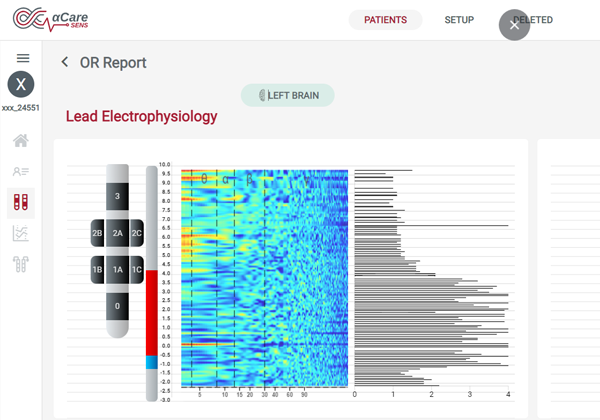Image resolution: width=600 pixels, height=420 pixels.
Task: Go to Home via sidebar icon
Action: pyautogui.click(x=21, y=141)
